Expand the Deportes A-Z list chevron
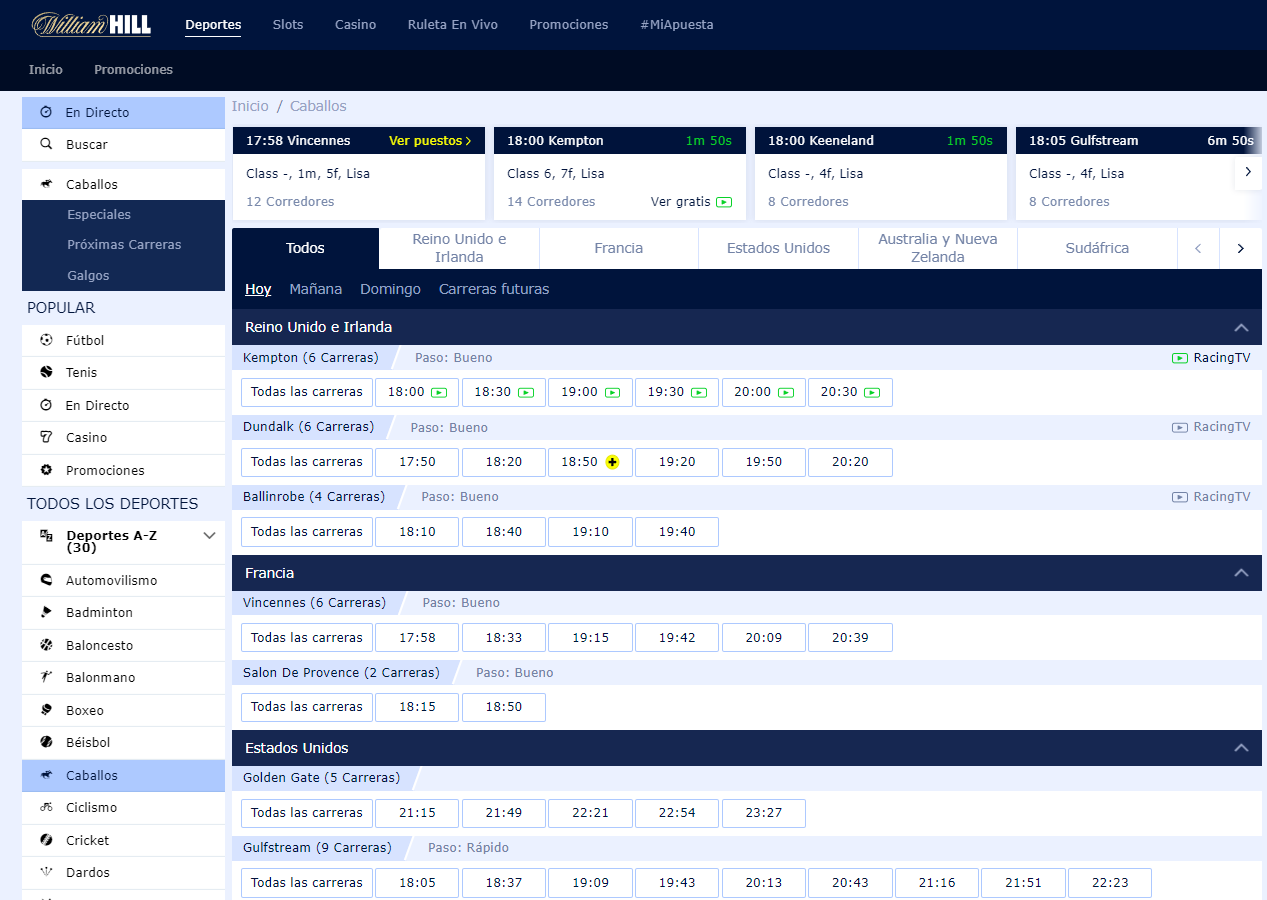Image resolution: width=1267 pixels, height=900 pixels. pos(209,536)
